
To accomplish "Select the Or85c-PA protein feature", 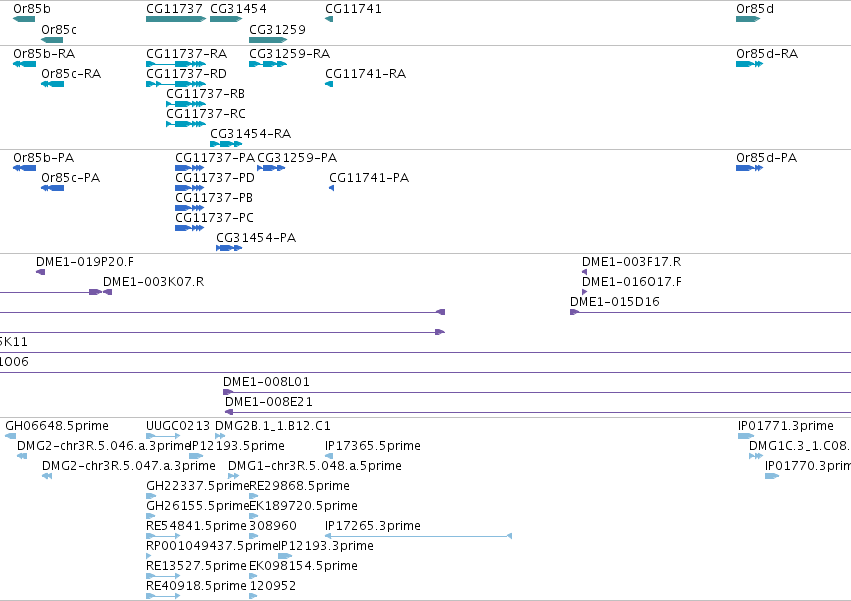I will (53, 188).
